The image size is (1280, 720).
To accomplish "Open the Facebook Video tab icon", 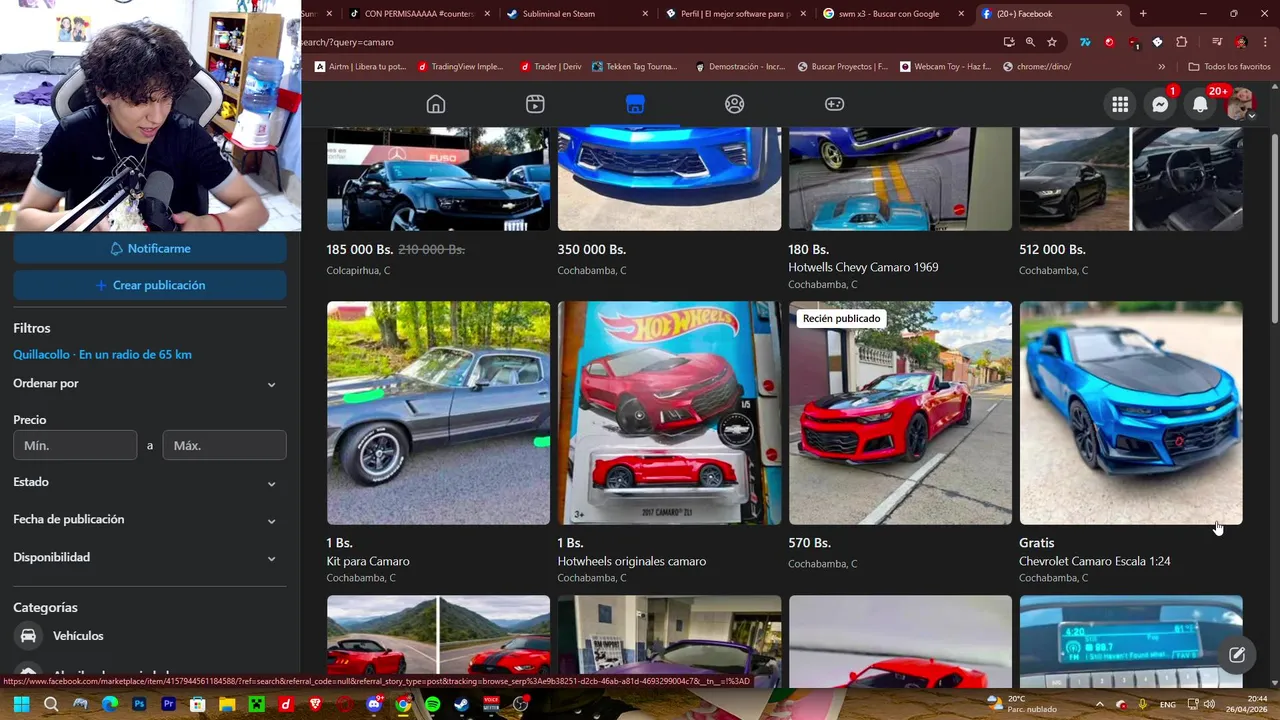I will point(535,104).
